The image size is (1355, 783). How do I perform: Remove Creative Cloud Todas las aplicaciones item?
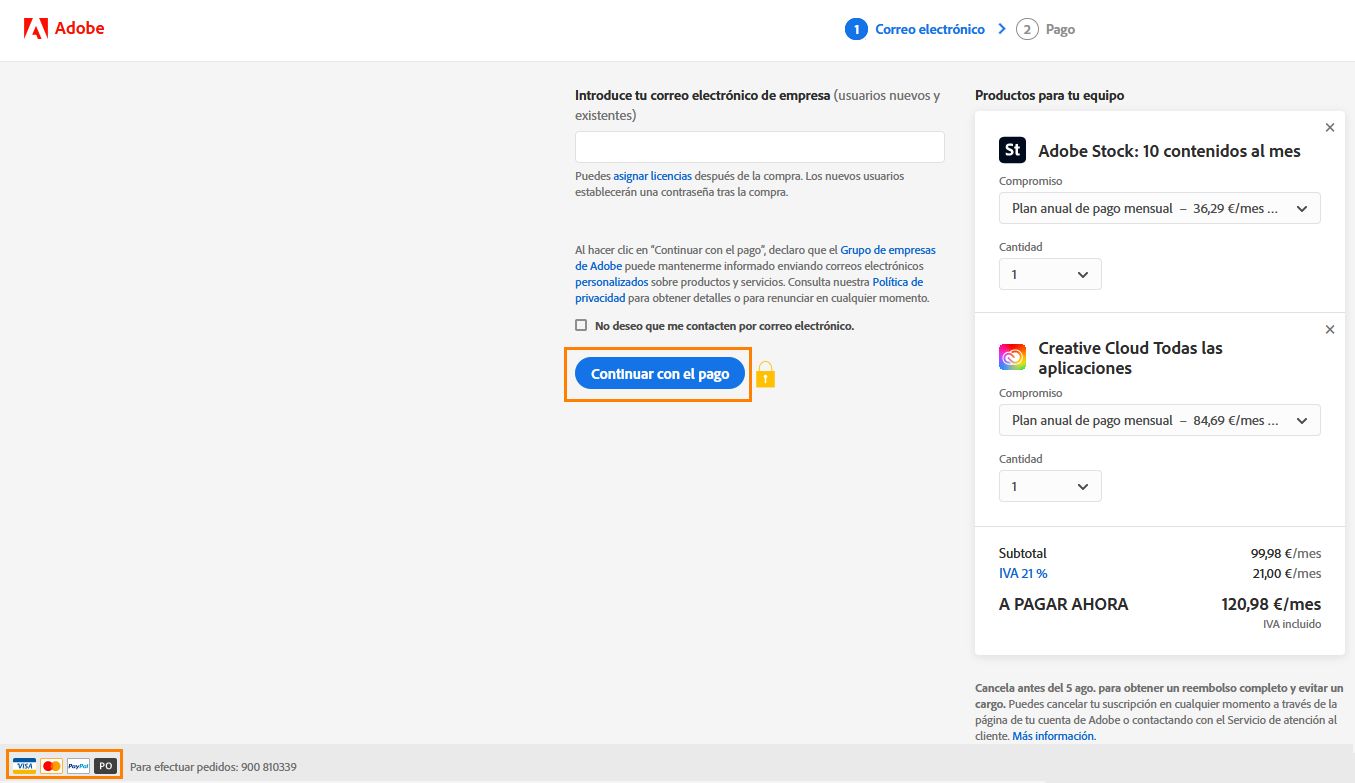pos(1329,329)
